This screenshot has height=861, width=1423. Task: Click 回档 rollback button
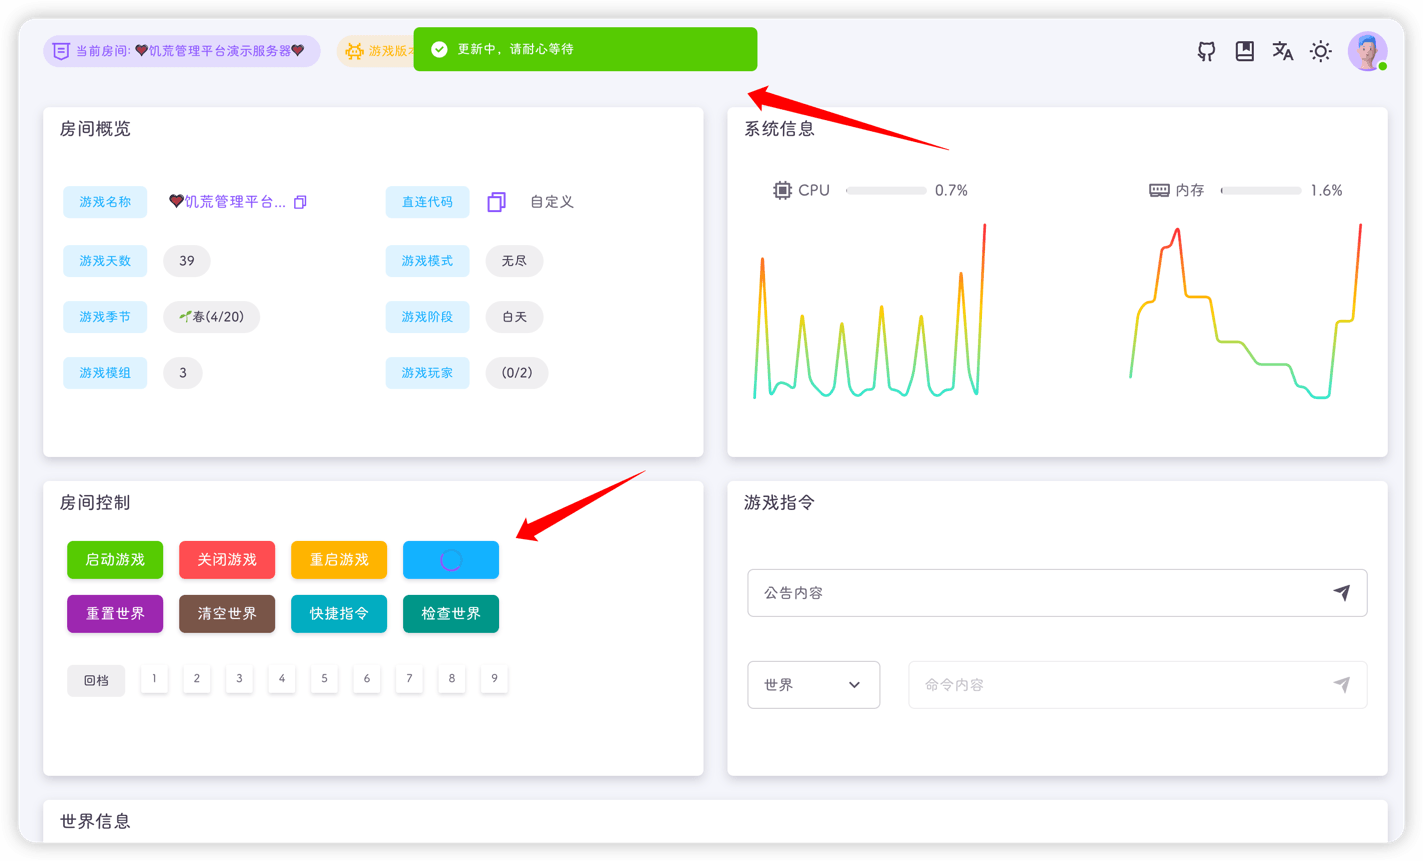click(96, 679)
